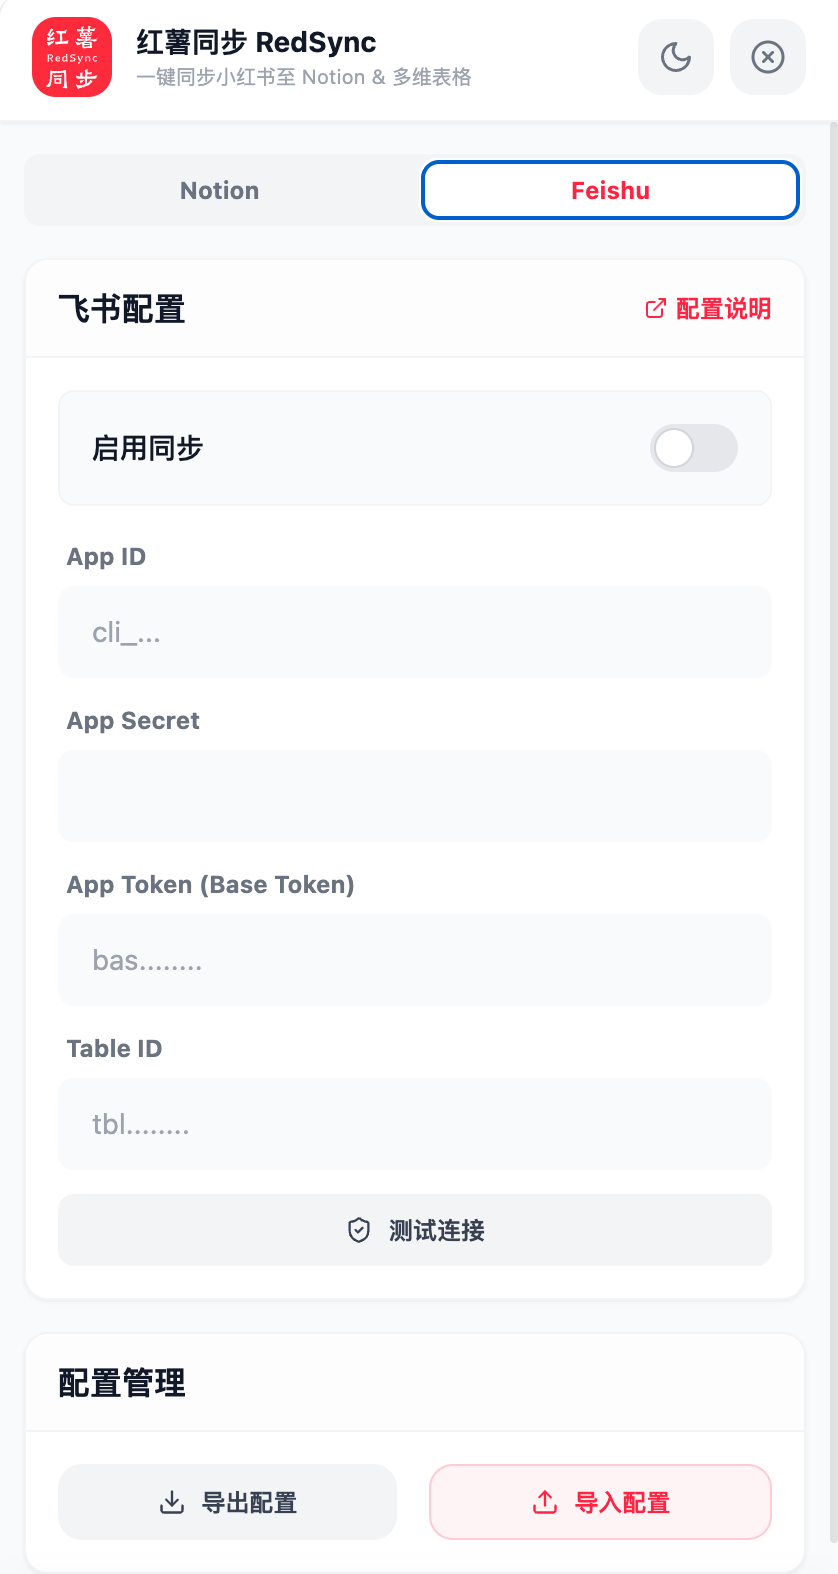838x1574 pixels.
Task: Focus the App ID input field
Action: click(415, 632)
